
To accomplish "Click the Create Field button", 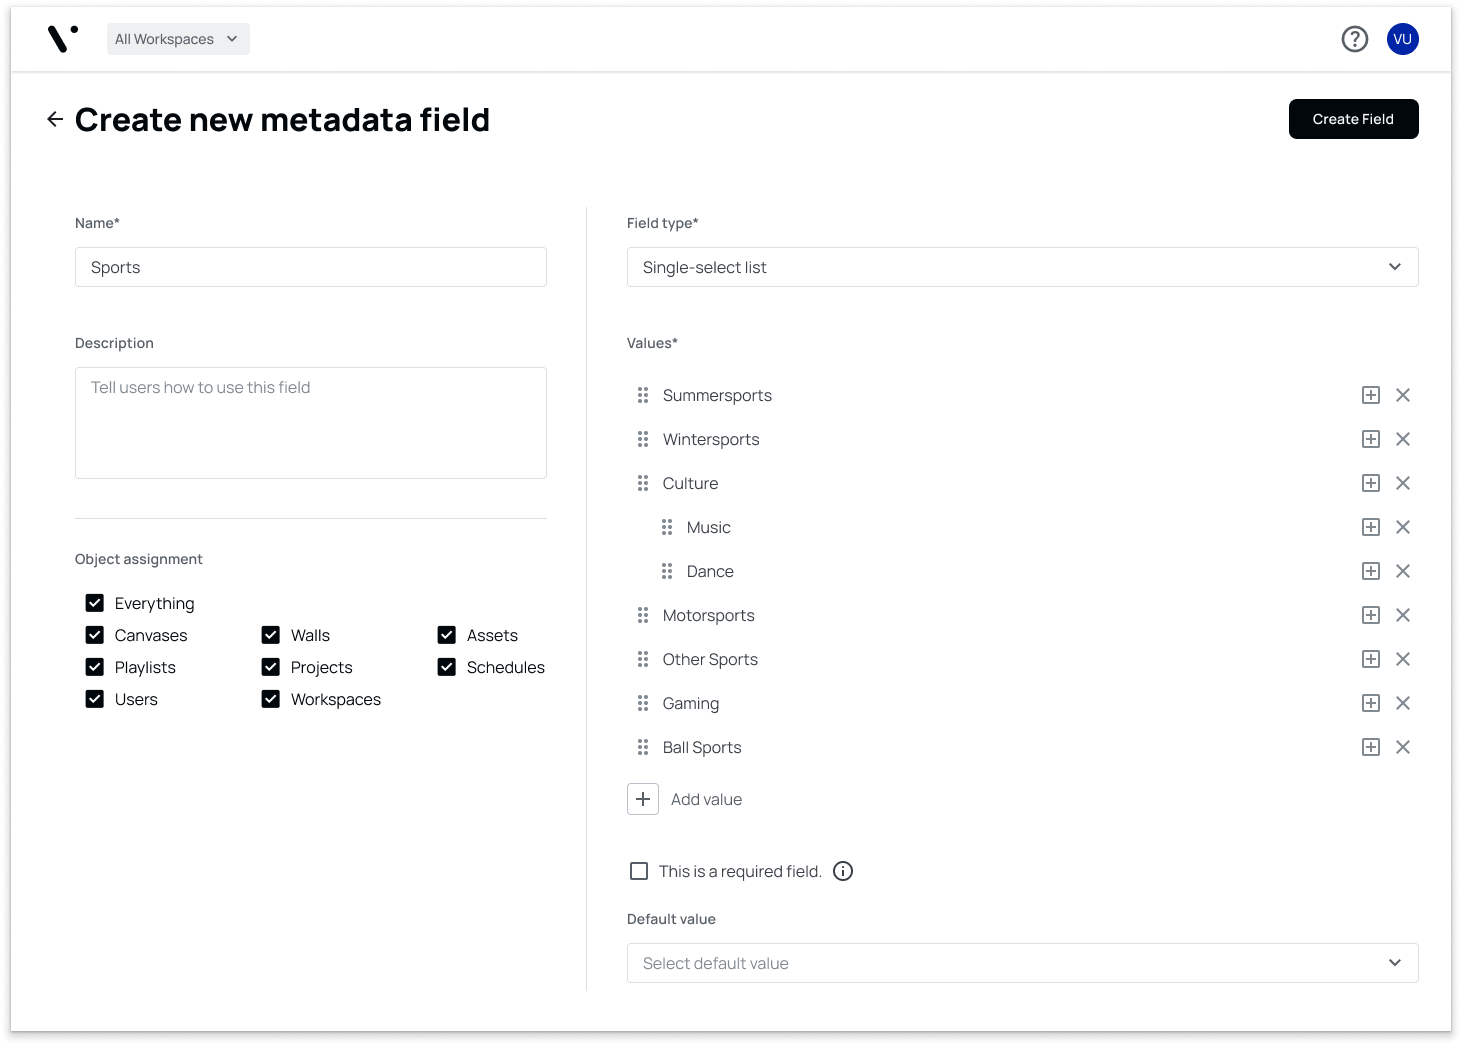I will coord(1353,119).
